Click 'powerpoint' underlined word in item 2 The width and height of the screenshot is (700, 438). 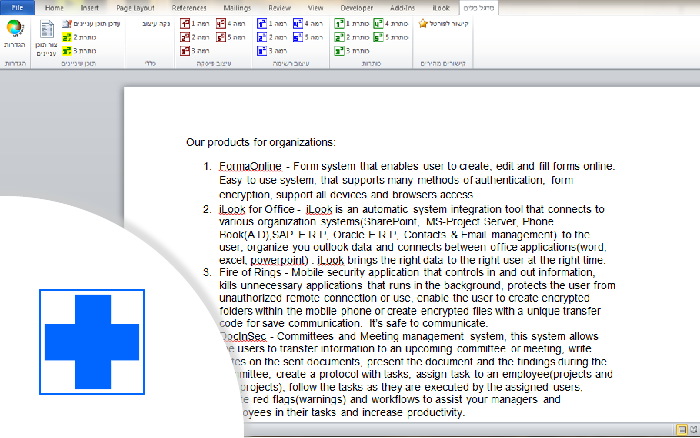pyautogui.click(x=279, y=260)
